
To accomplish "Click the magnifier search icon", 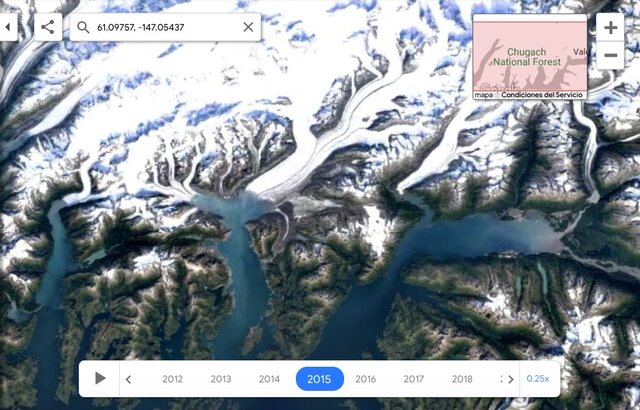I will point(83,27).
